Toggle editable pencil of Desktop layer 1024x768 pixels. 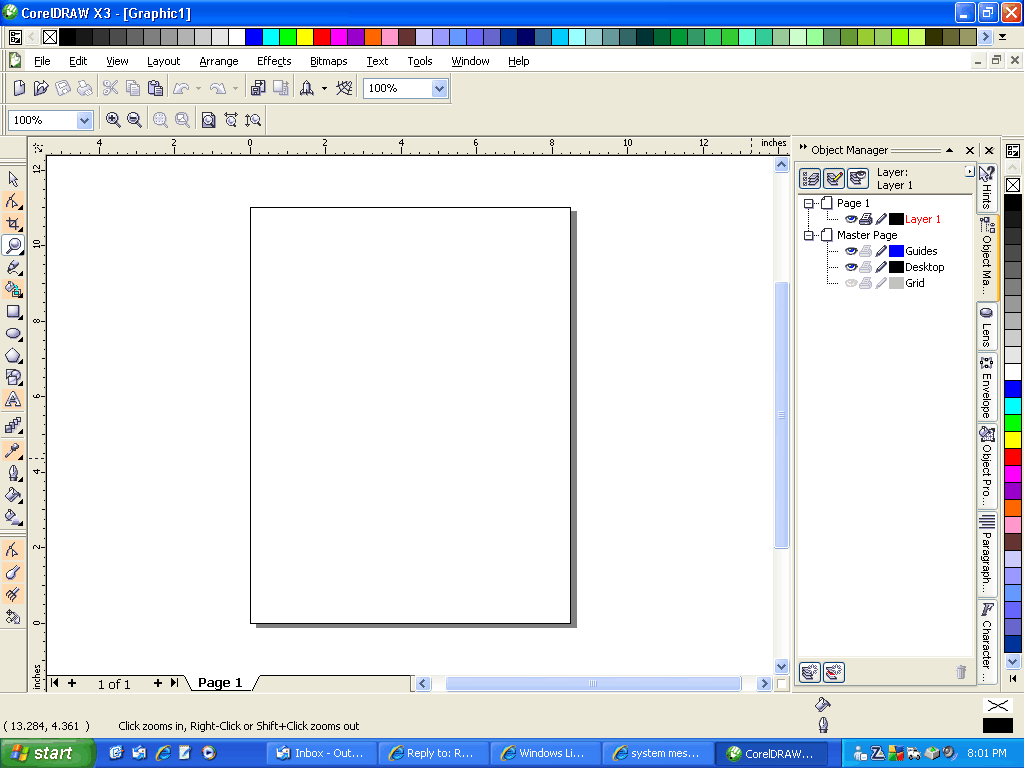[881, 267]
